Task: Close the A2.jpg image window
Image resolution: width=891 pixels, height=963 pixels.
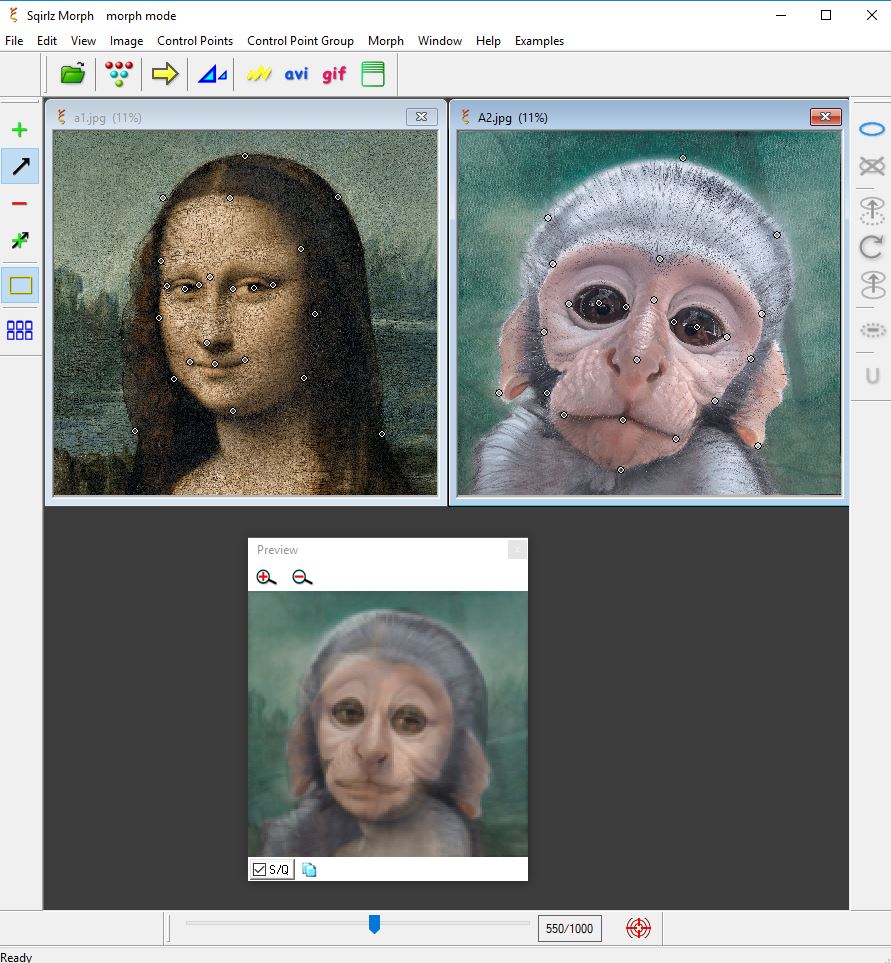Action: click(x=825, y=117)
